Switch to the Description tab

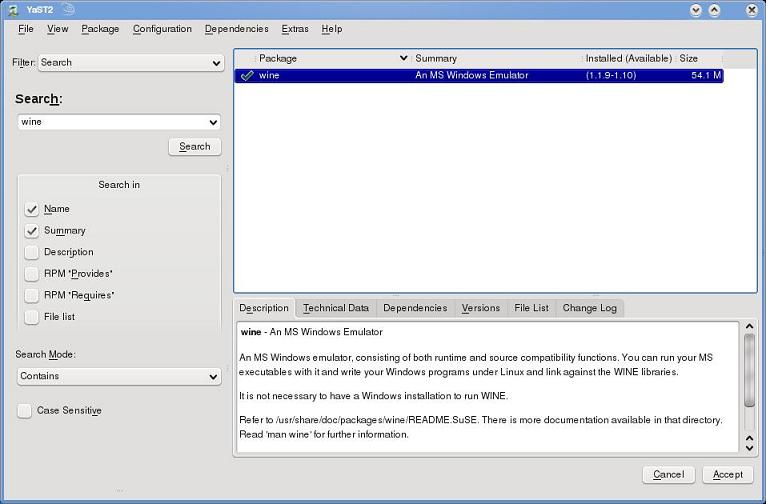pyautogui.click(x=264, y=308)
